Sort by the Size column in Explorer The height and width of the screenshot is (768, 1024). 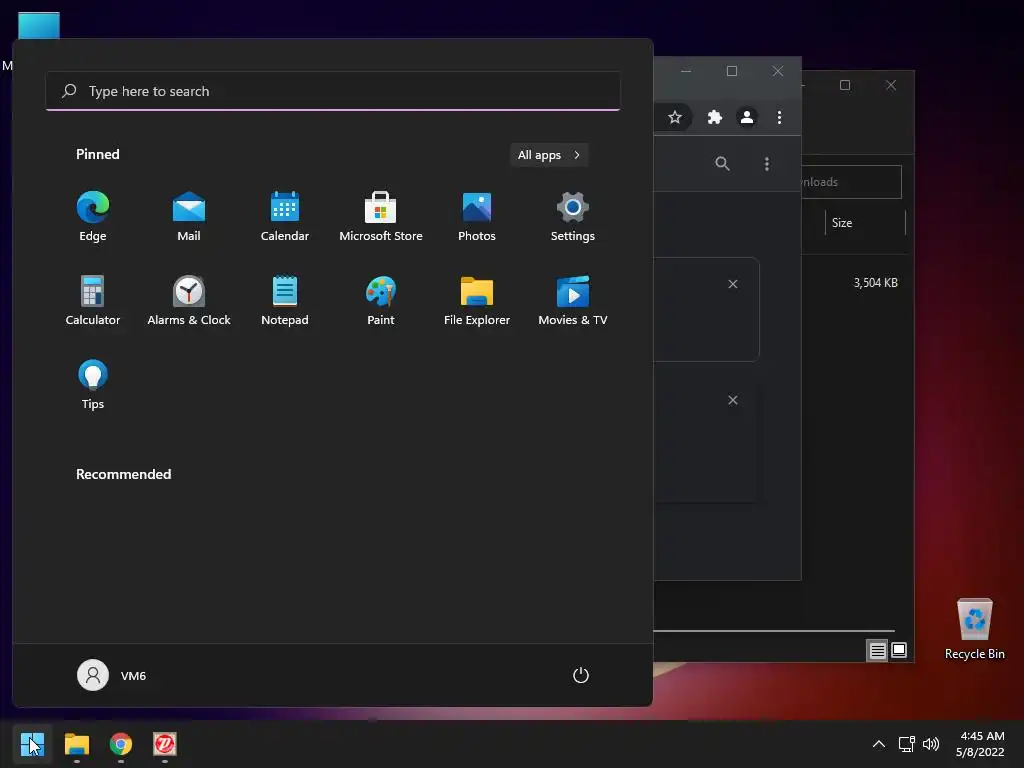865,223
